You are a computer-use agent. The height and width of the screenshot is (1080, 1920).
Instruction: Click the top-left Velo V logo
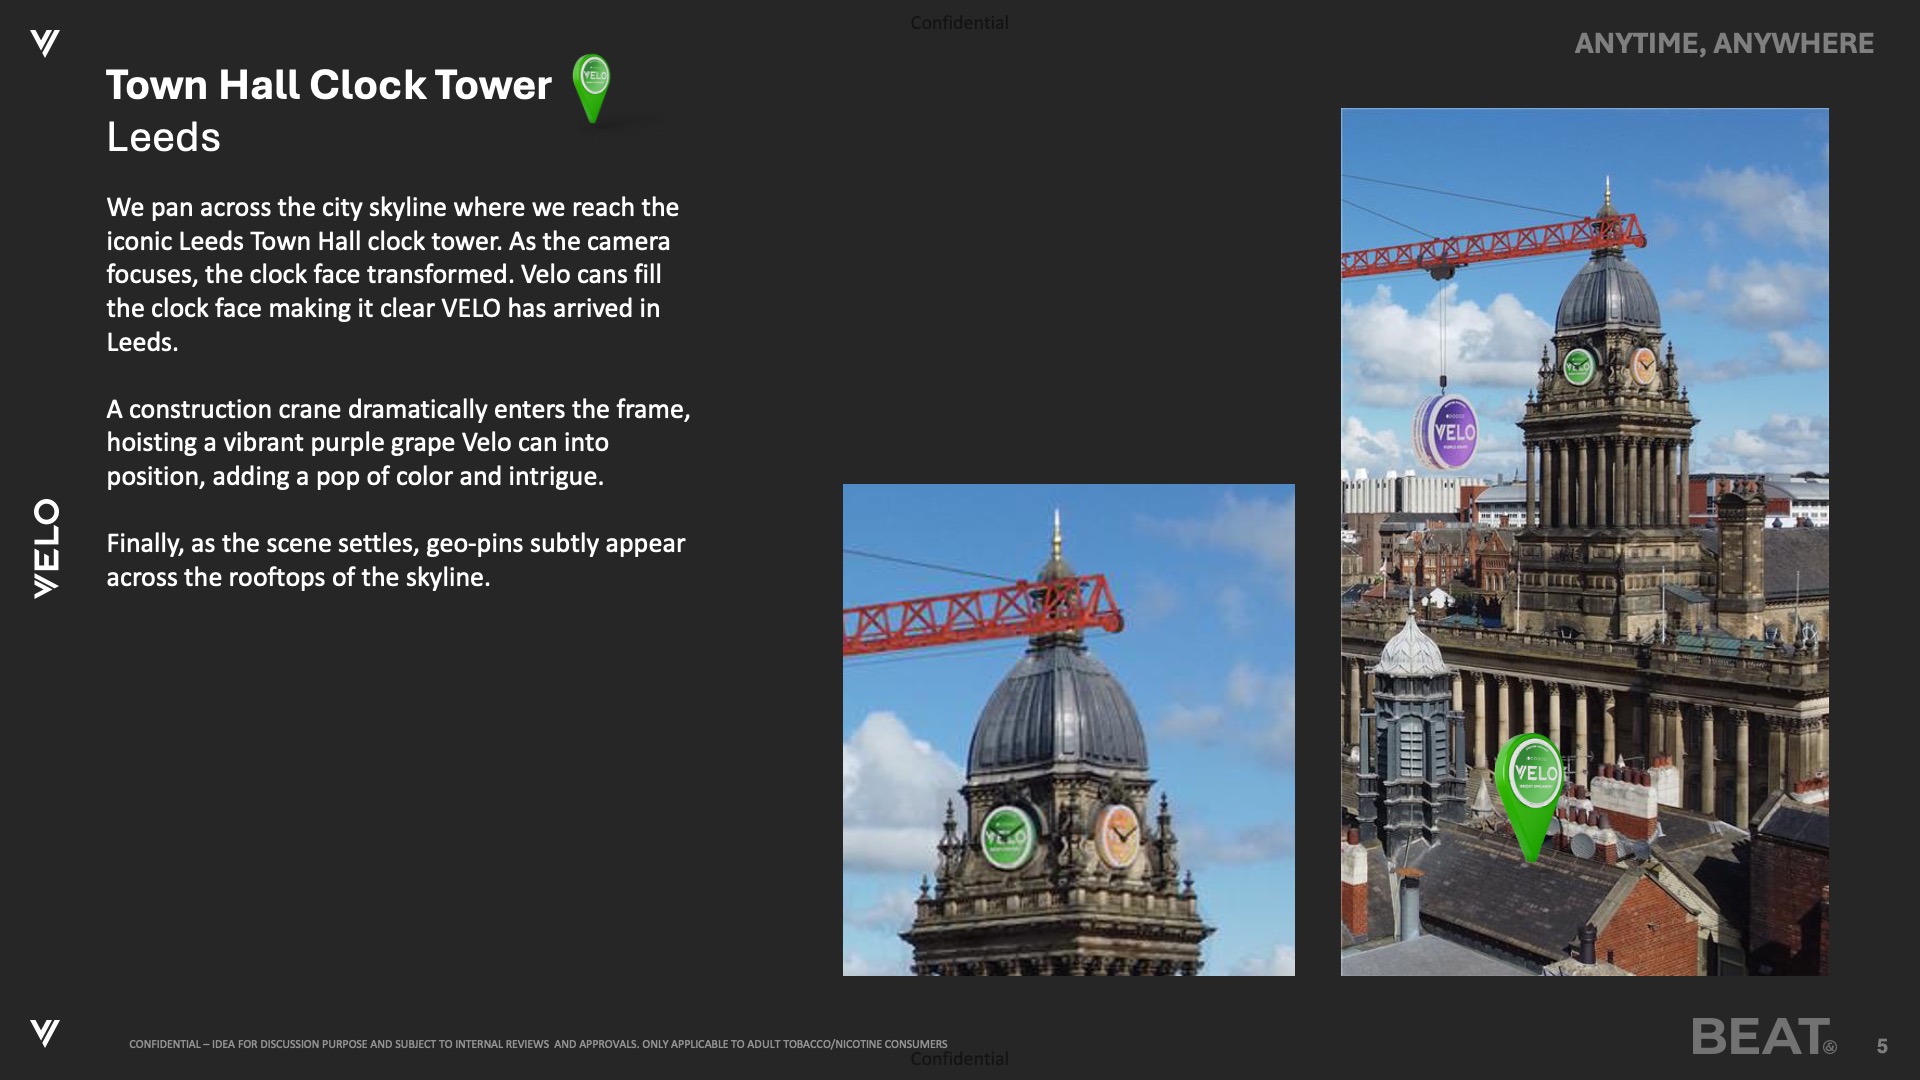(x=44, y=43)
